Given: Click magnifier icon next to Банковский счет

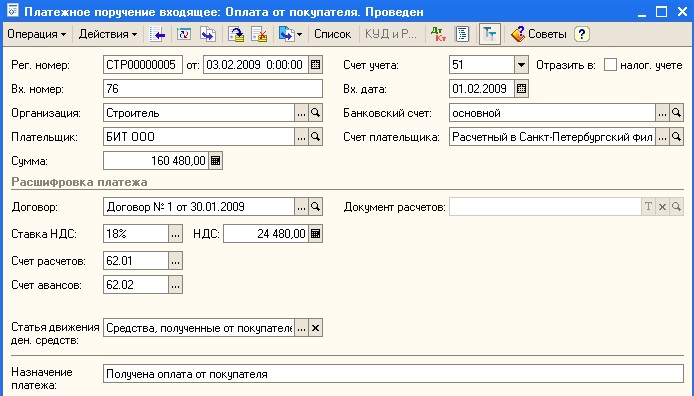Looking at the screenshot, I should (676, 113).
